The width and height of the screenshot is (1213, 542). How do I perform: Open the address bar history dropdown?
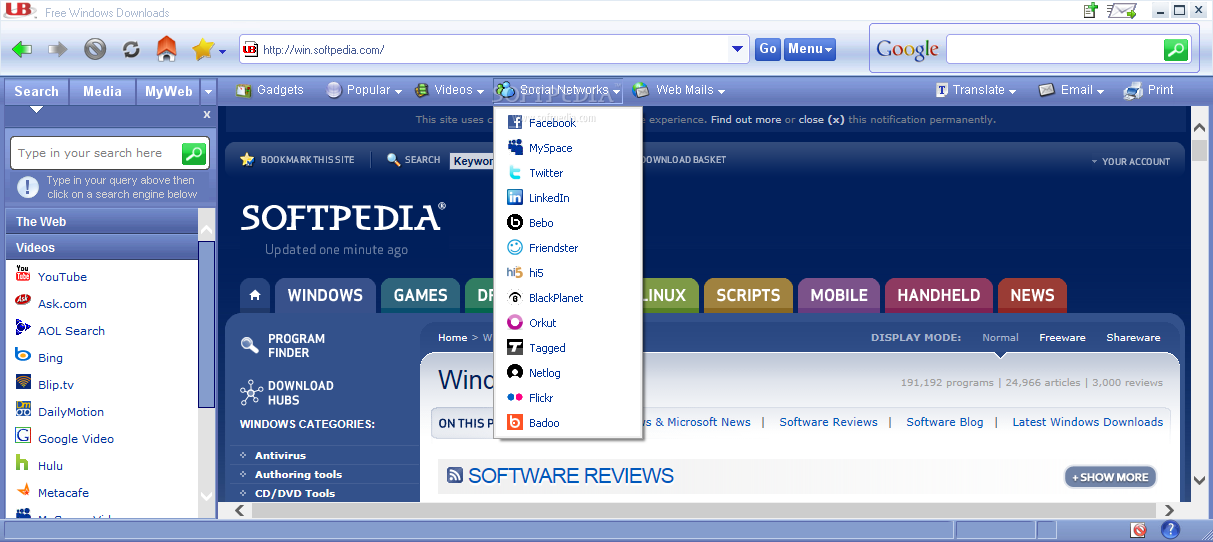click(x=739, y=49)
